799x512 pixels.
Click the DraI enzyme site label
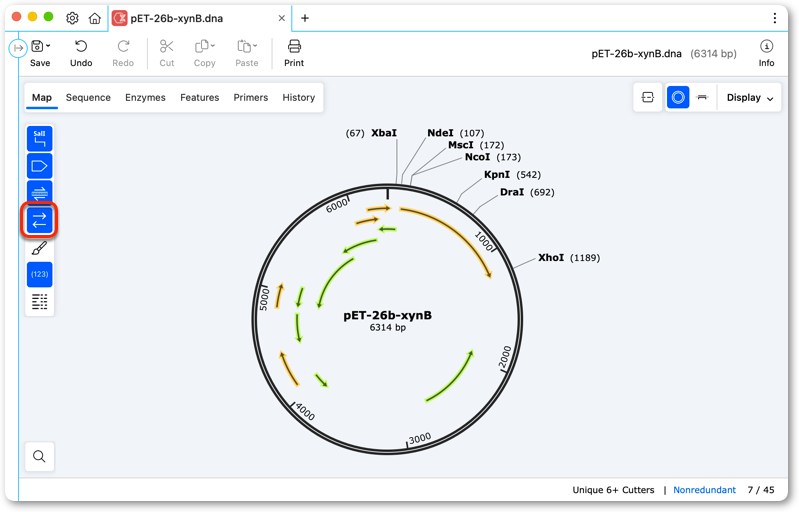(x=512, y=192)
